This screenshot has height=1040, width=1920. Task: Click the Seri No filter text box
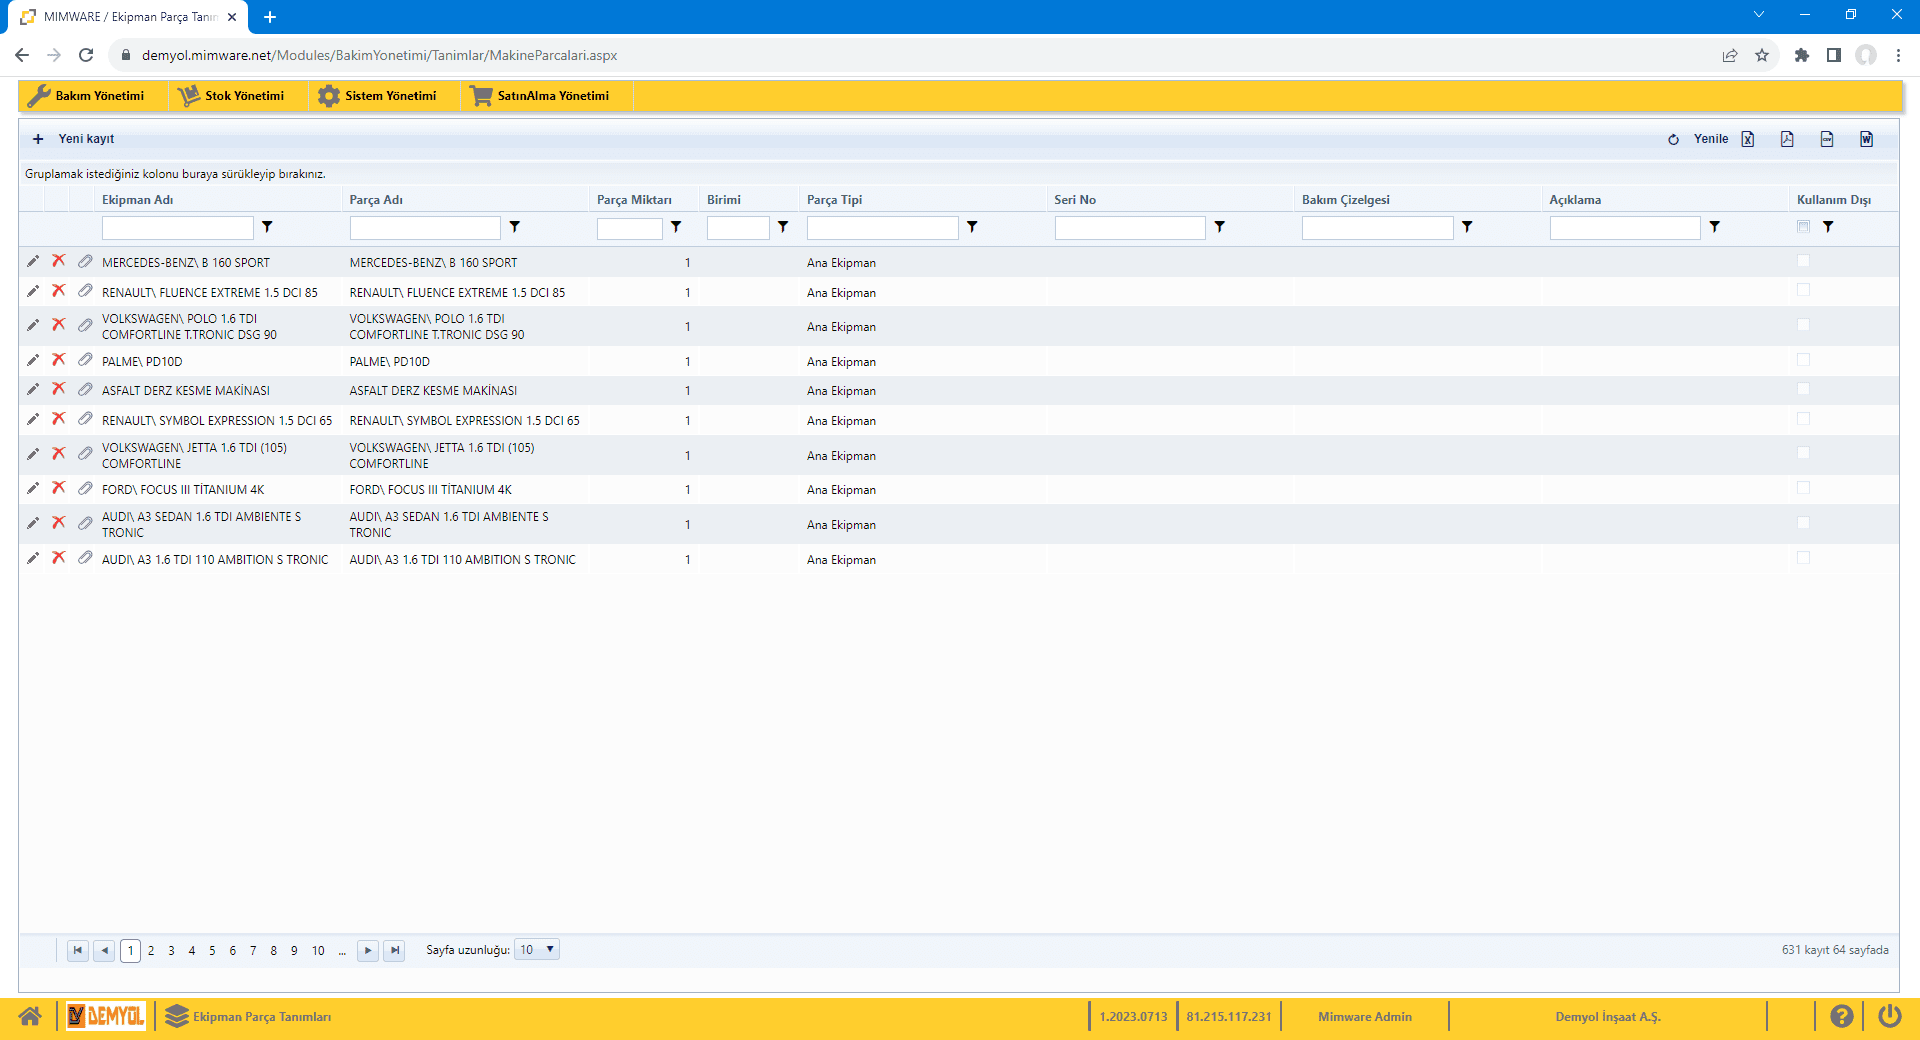(1129, 228)
